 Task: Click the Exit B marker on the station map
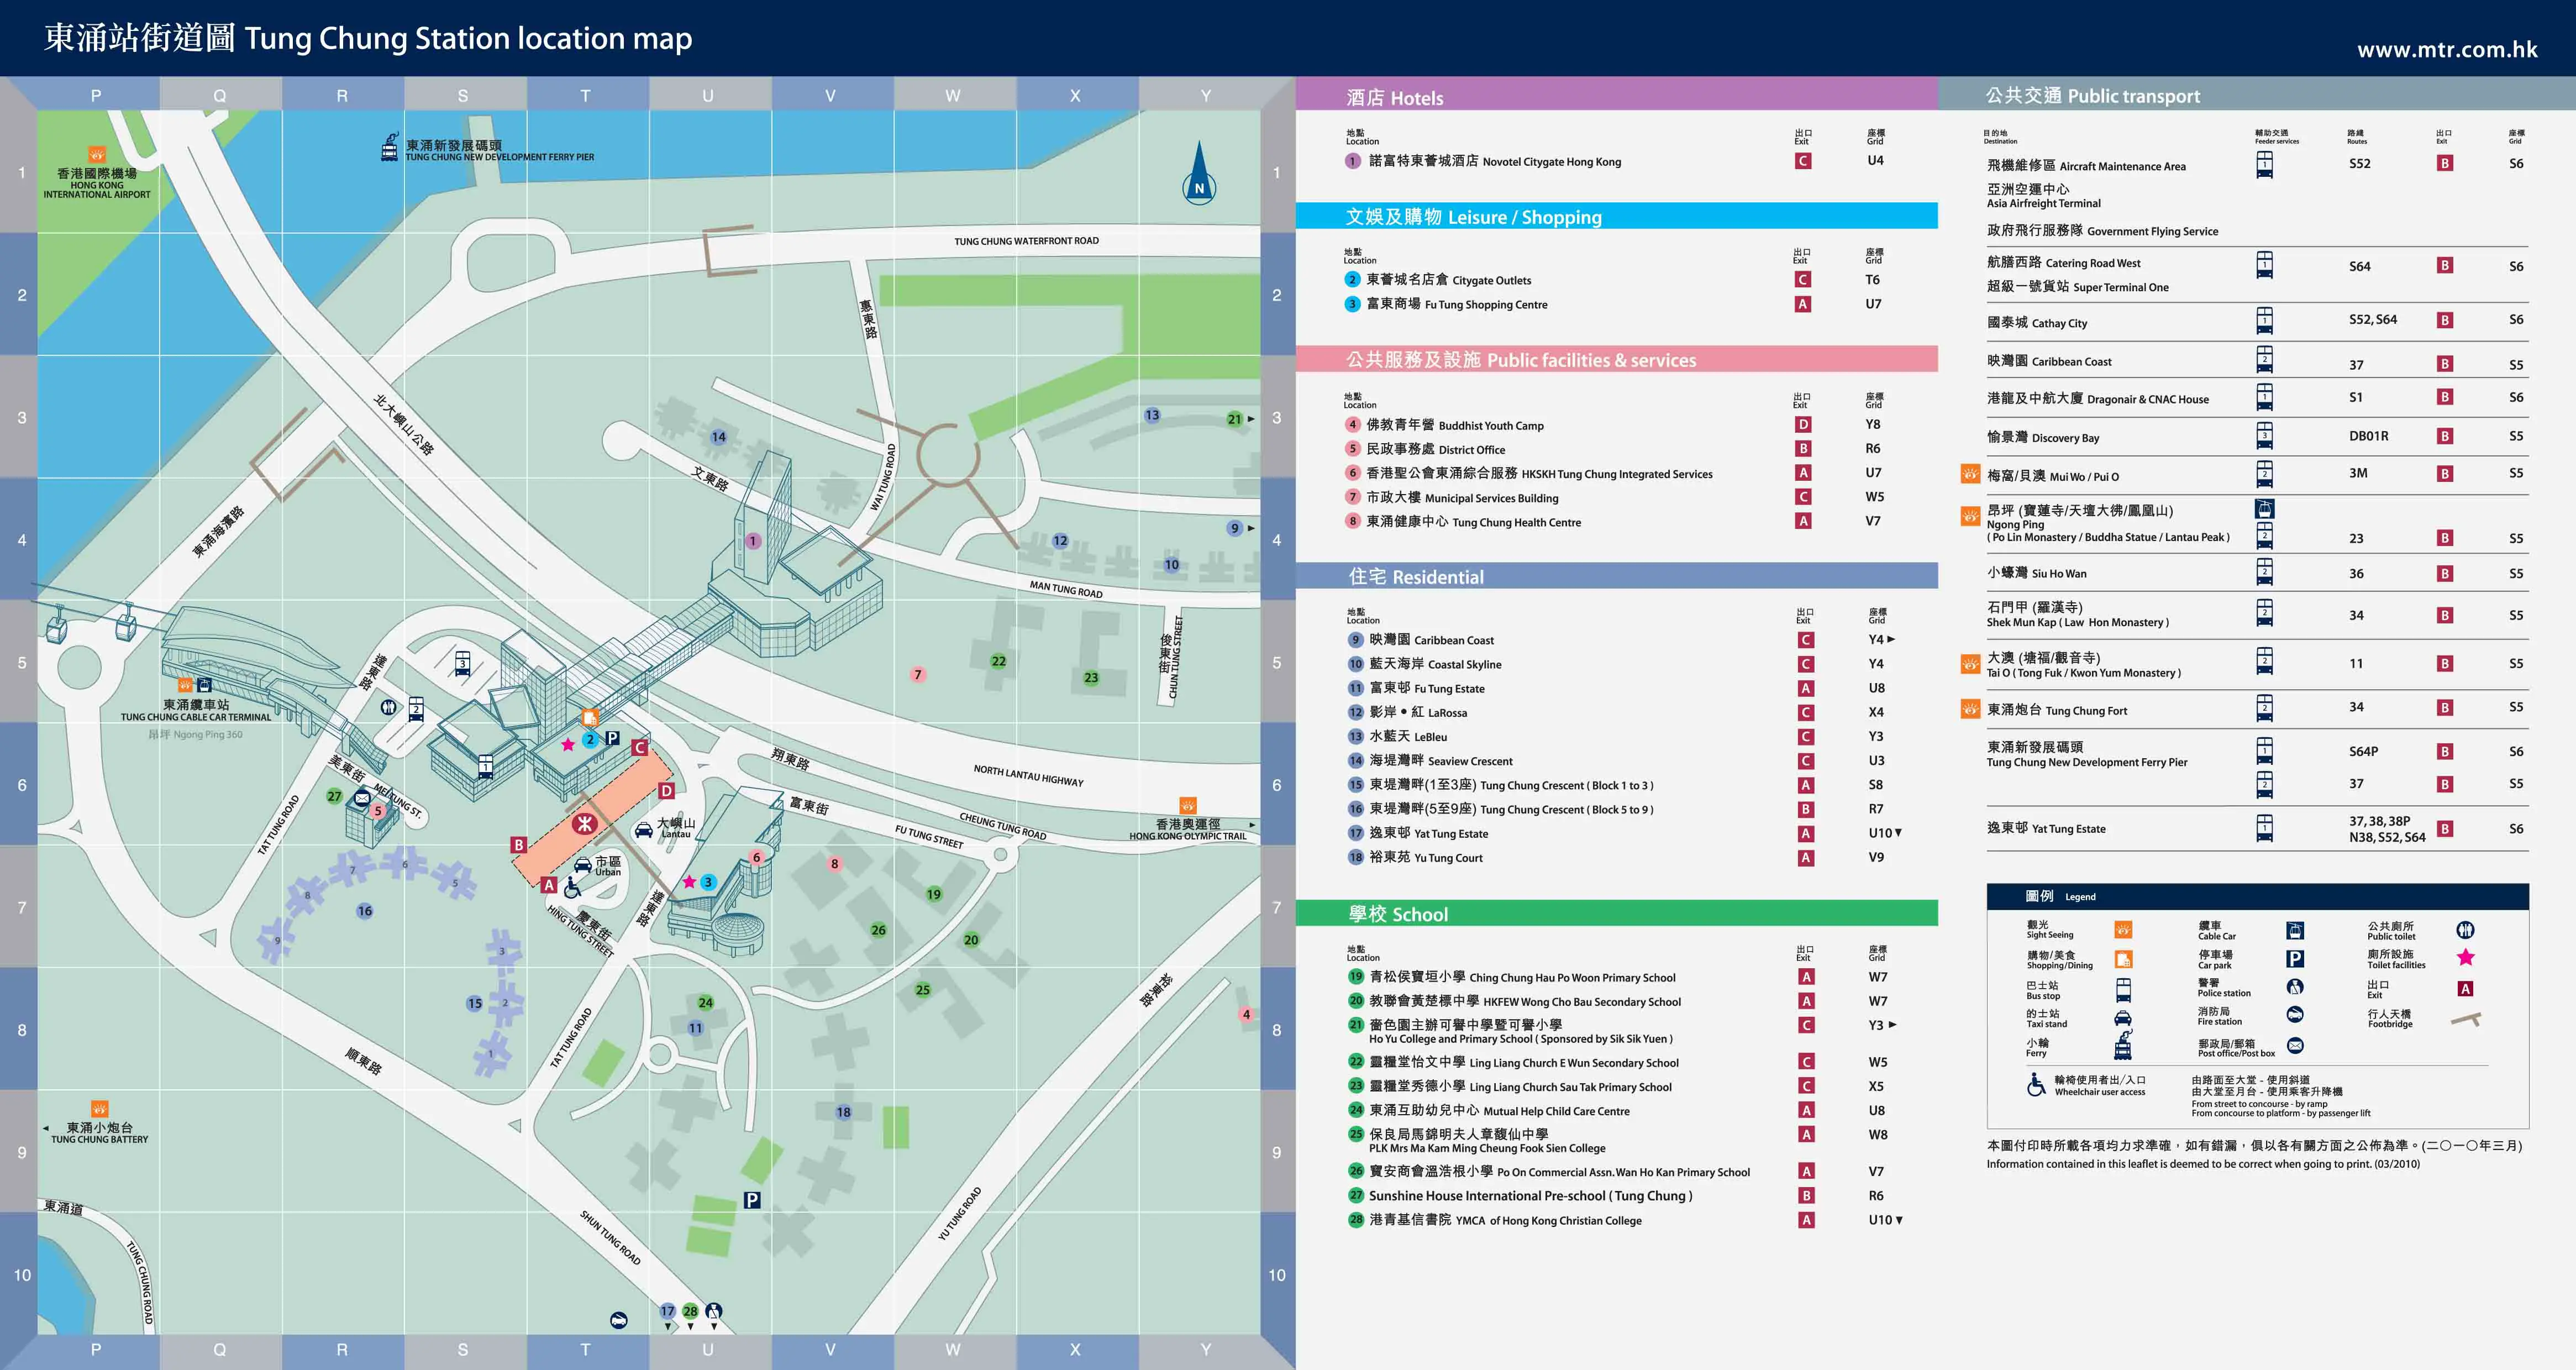518,845
